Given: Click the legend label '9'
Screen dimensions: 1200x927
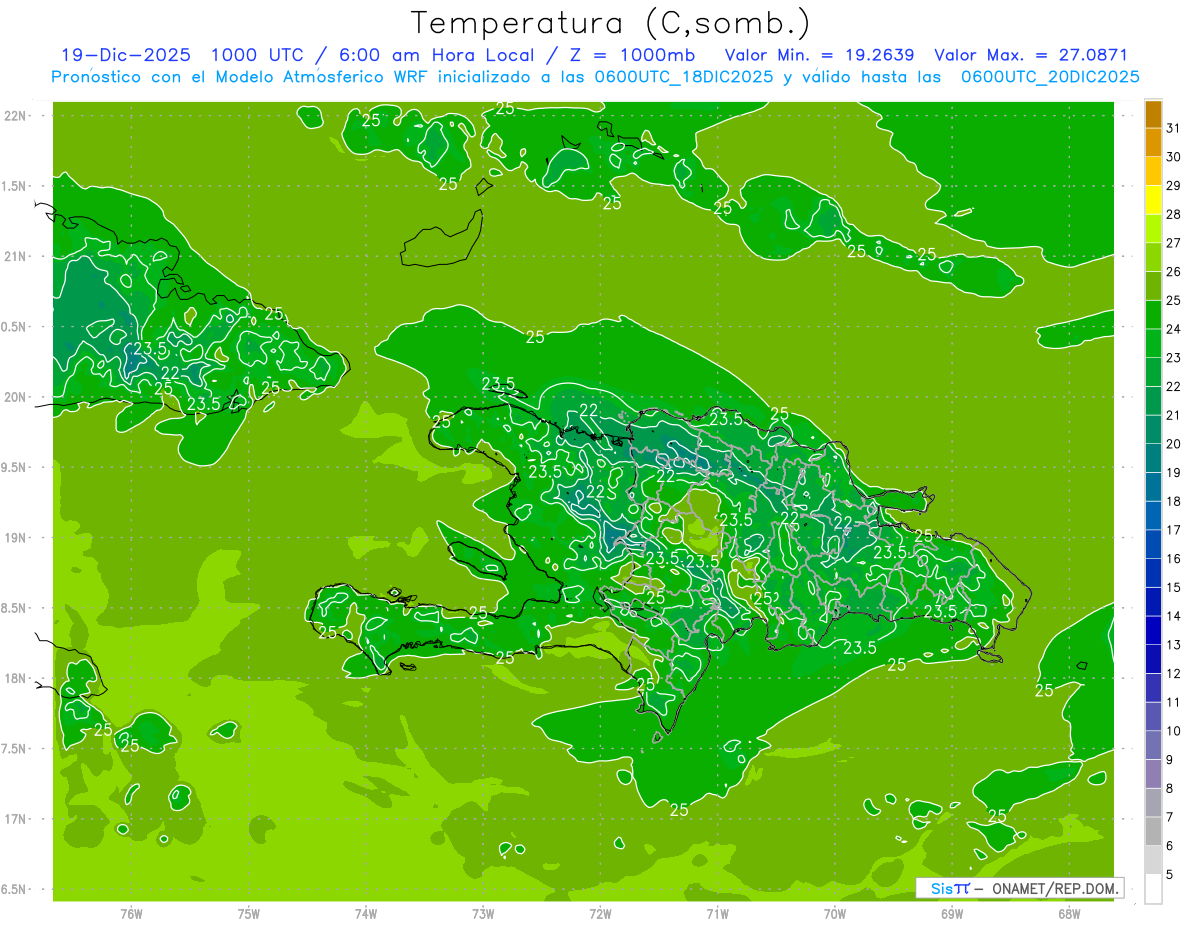Looking at the screenshot, I should (x=1170, y=760).
